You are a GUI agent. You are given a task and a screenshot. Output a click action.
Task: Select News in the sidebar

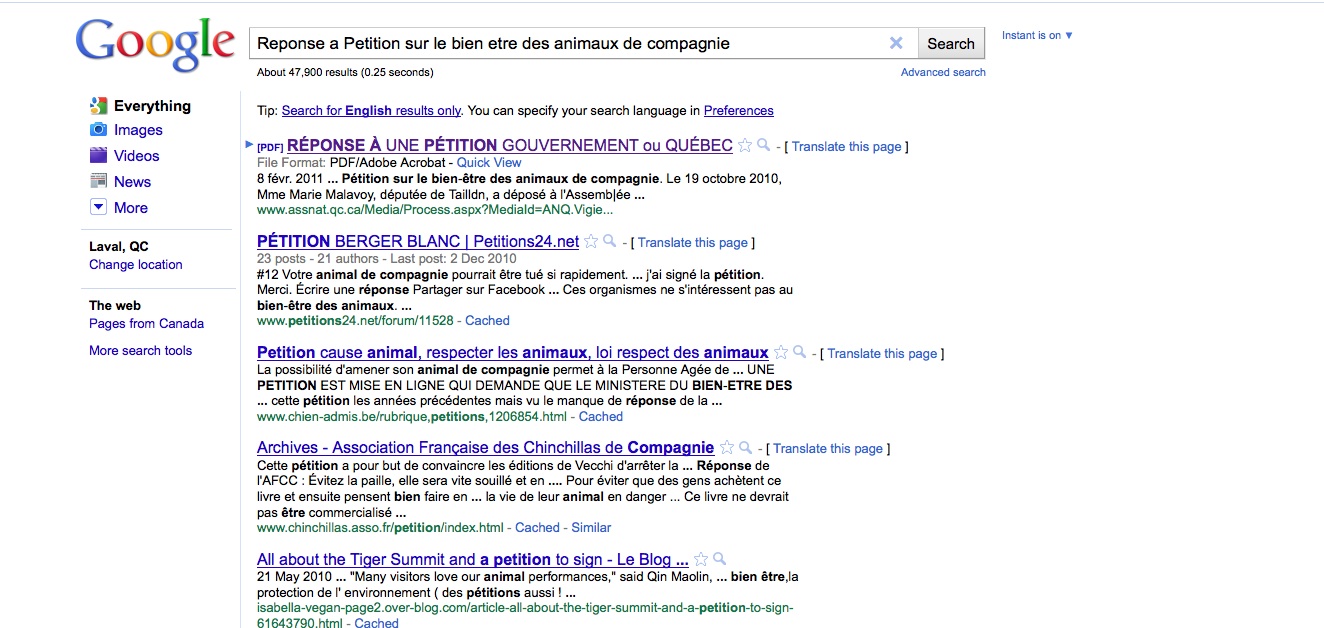coord(133,182)
